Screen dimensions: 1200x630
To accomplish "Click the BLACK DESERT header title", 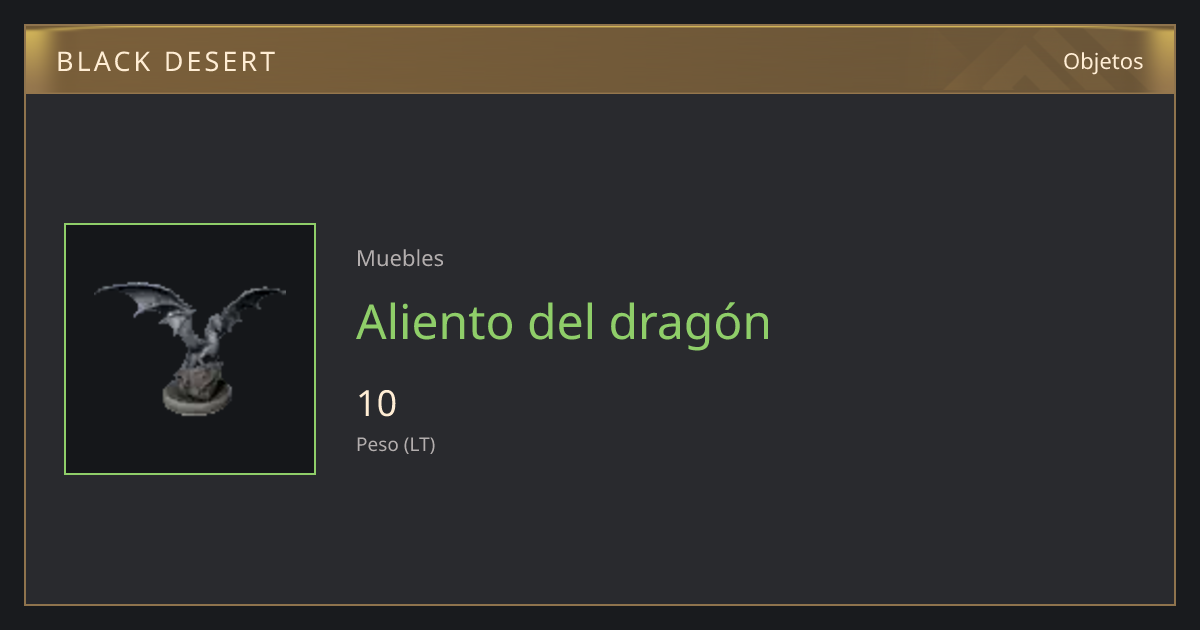I will point(166,62).
